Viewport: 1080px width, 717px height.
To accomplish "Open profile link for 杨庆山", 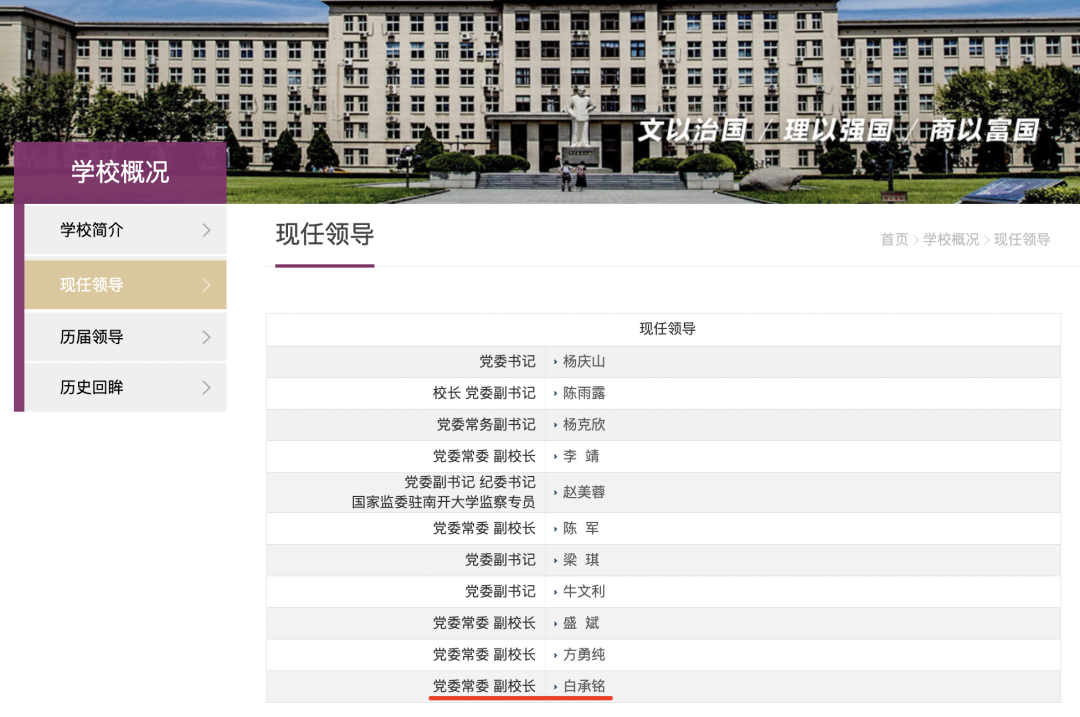I will click(584, 361).
